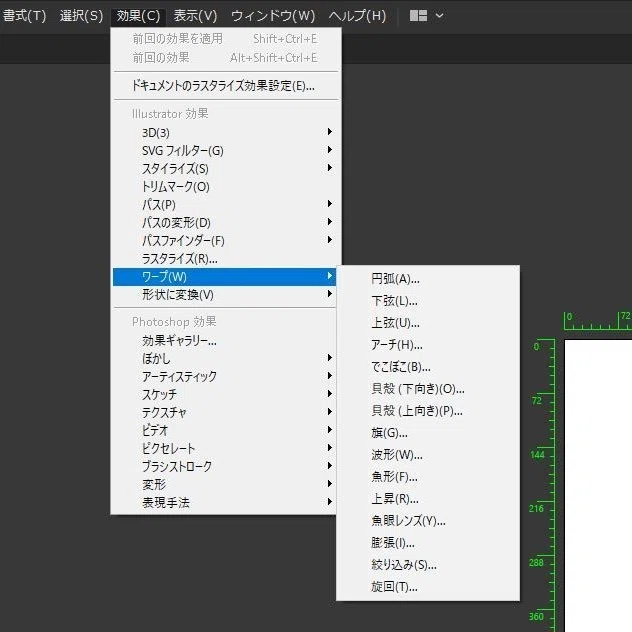
Task: Select トリムマーク(O) effect
Action: point(226,186)
